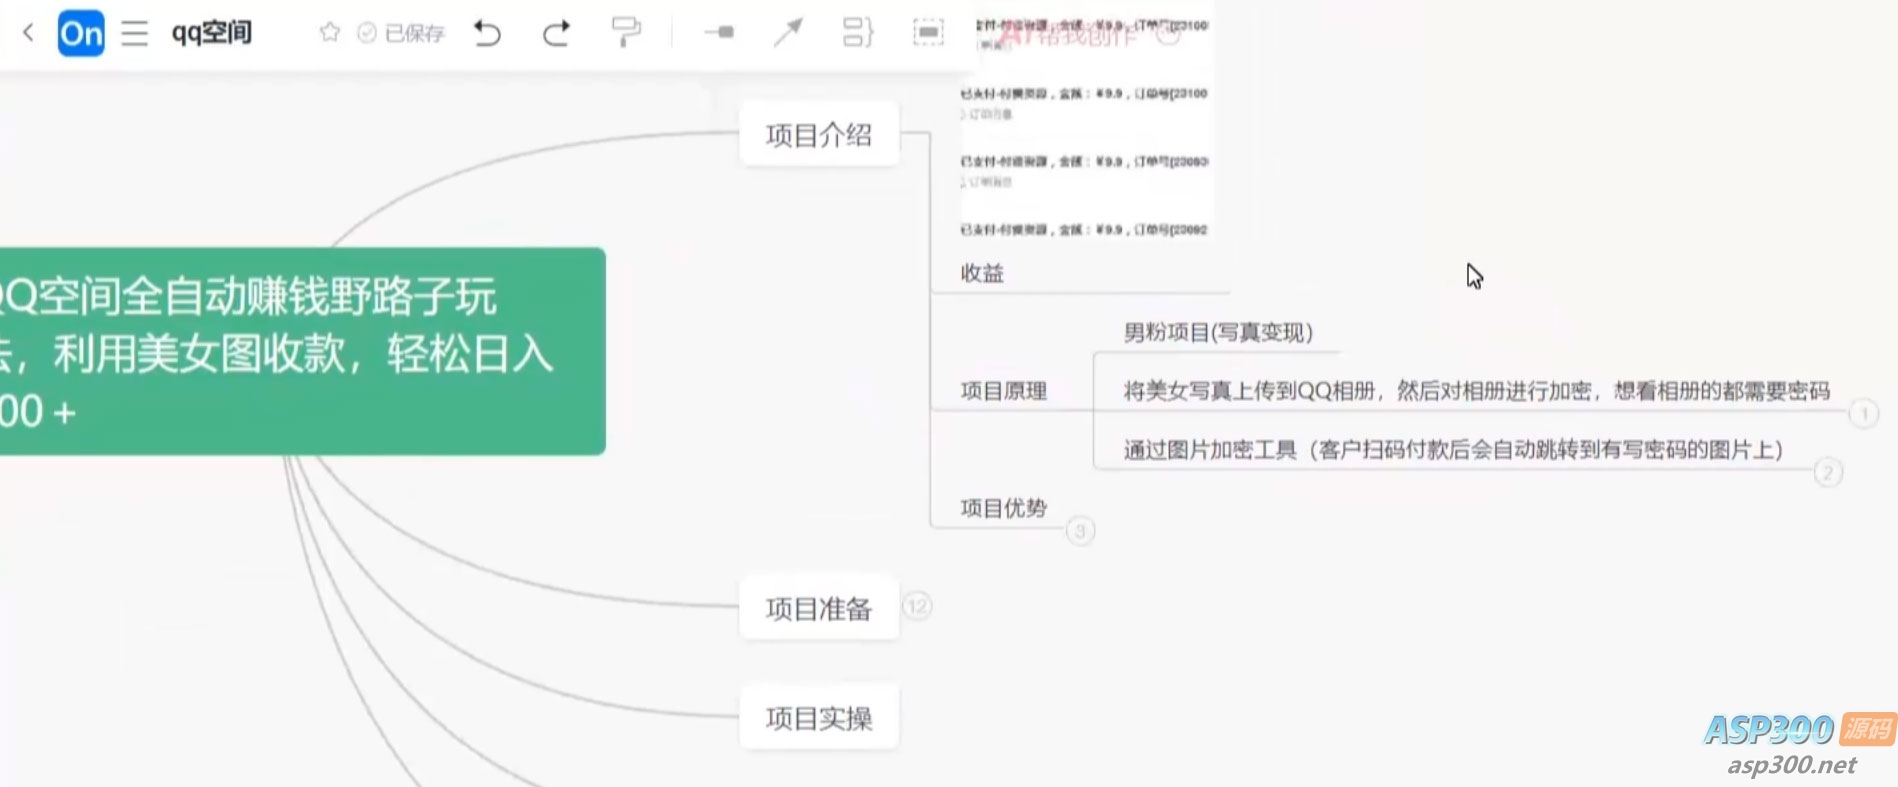Select the format painter tool

[626, 32]
